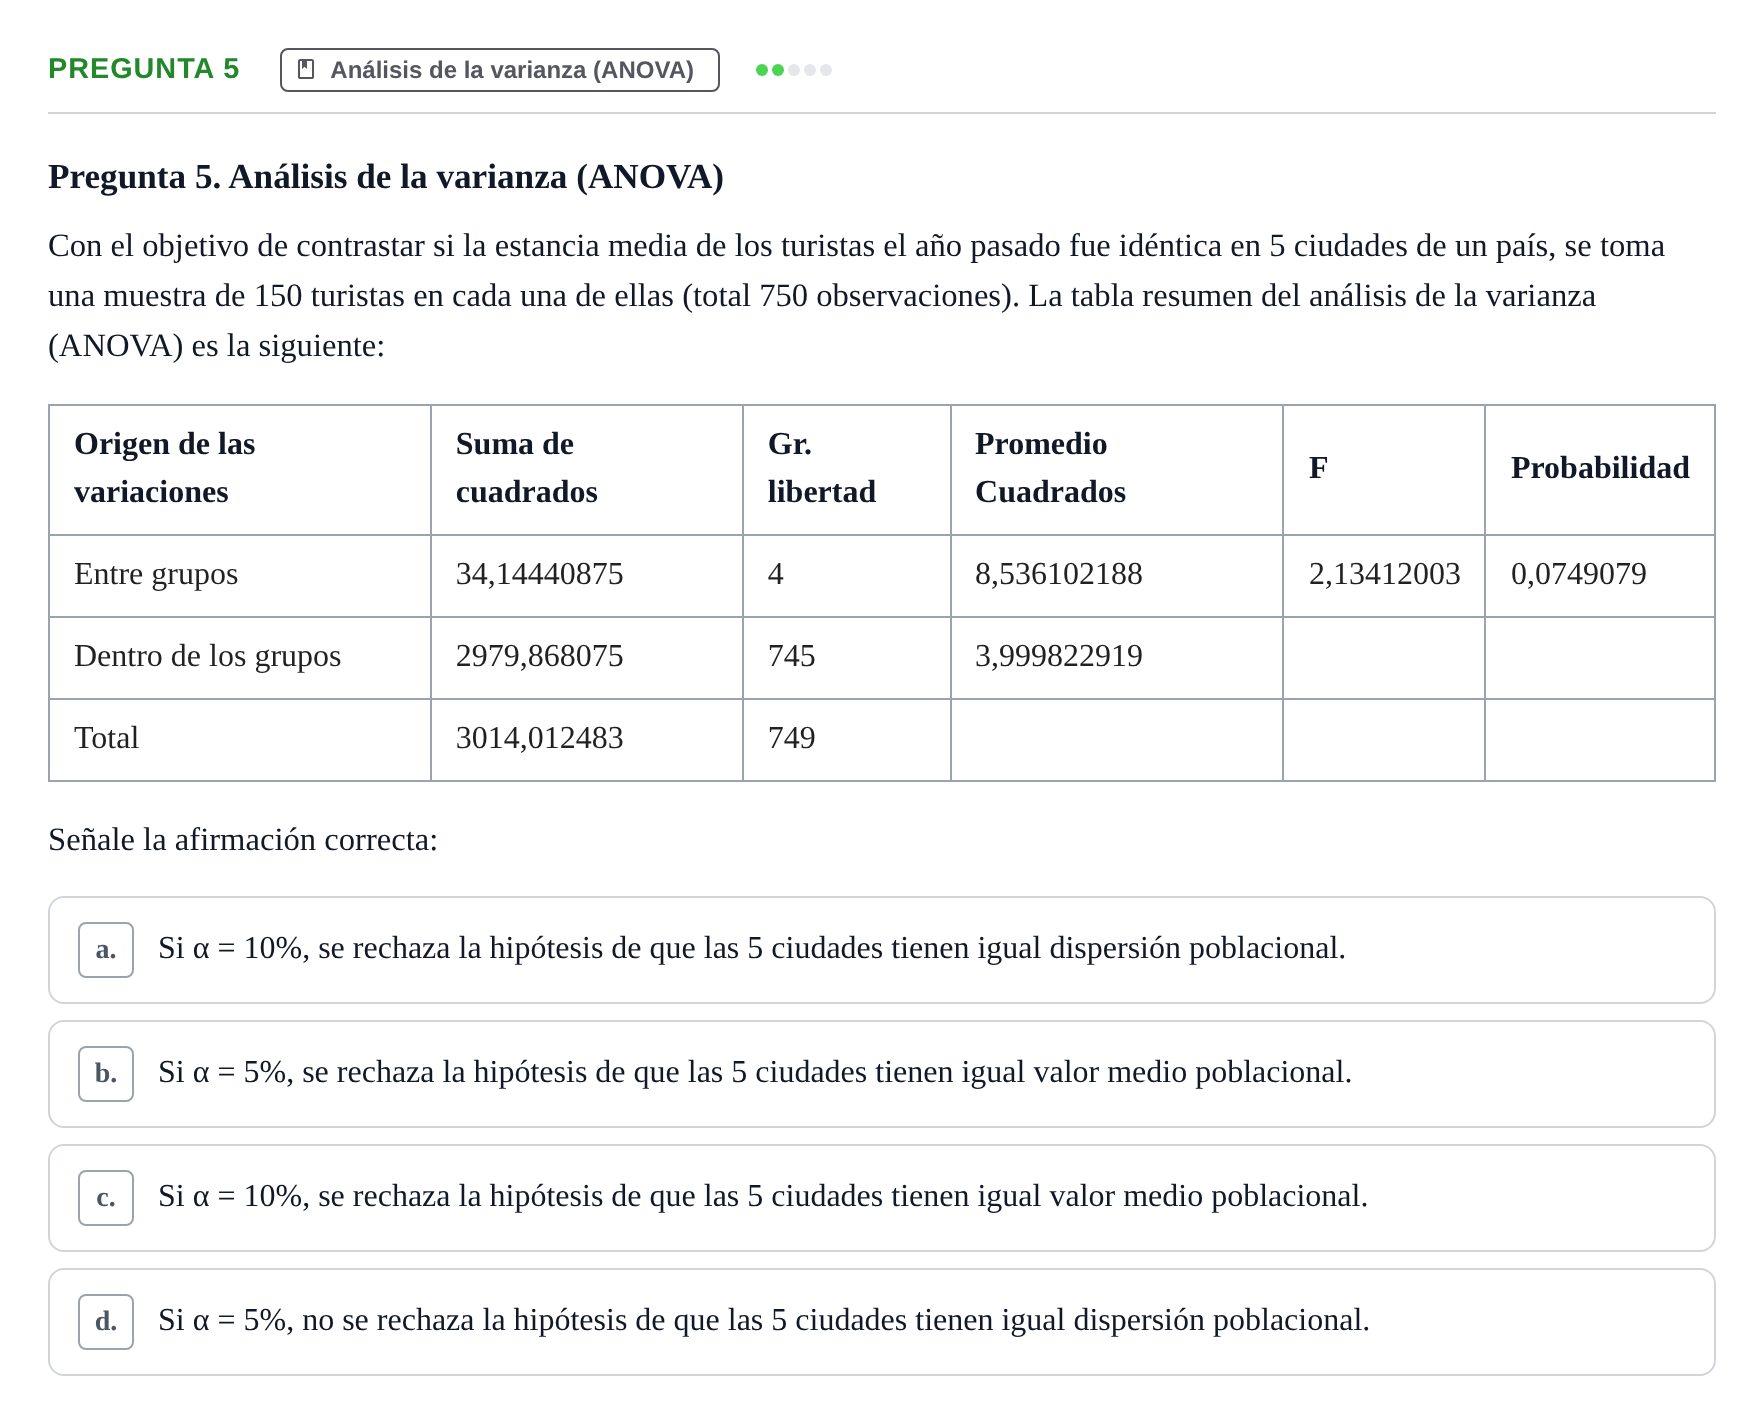Image resolution: width=1764 pixels, height=1424 pixels.
Task: Click the cell 3,999822919
Action: 1058,656
